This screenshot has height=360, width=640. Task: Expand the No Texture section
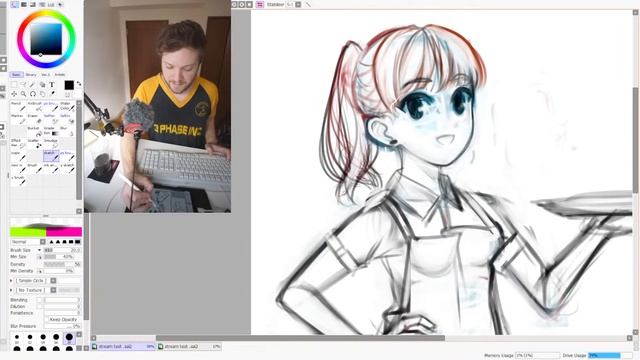pyautogui.click(x=11, y=290)
